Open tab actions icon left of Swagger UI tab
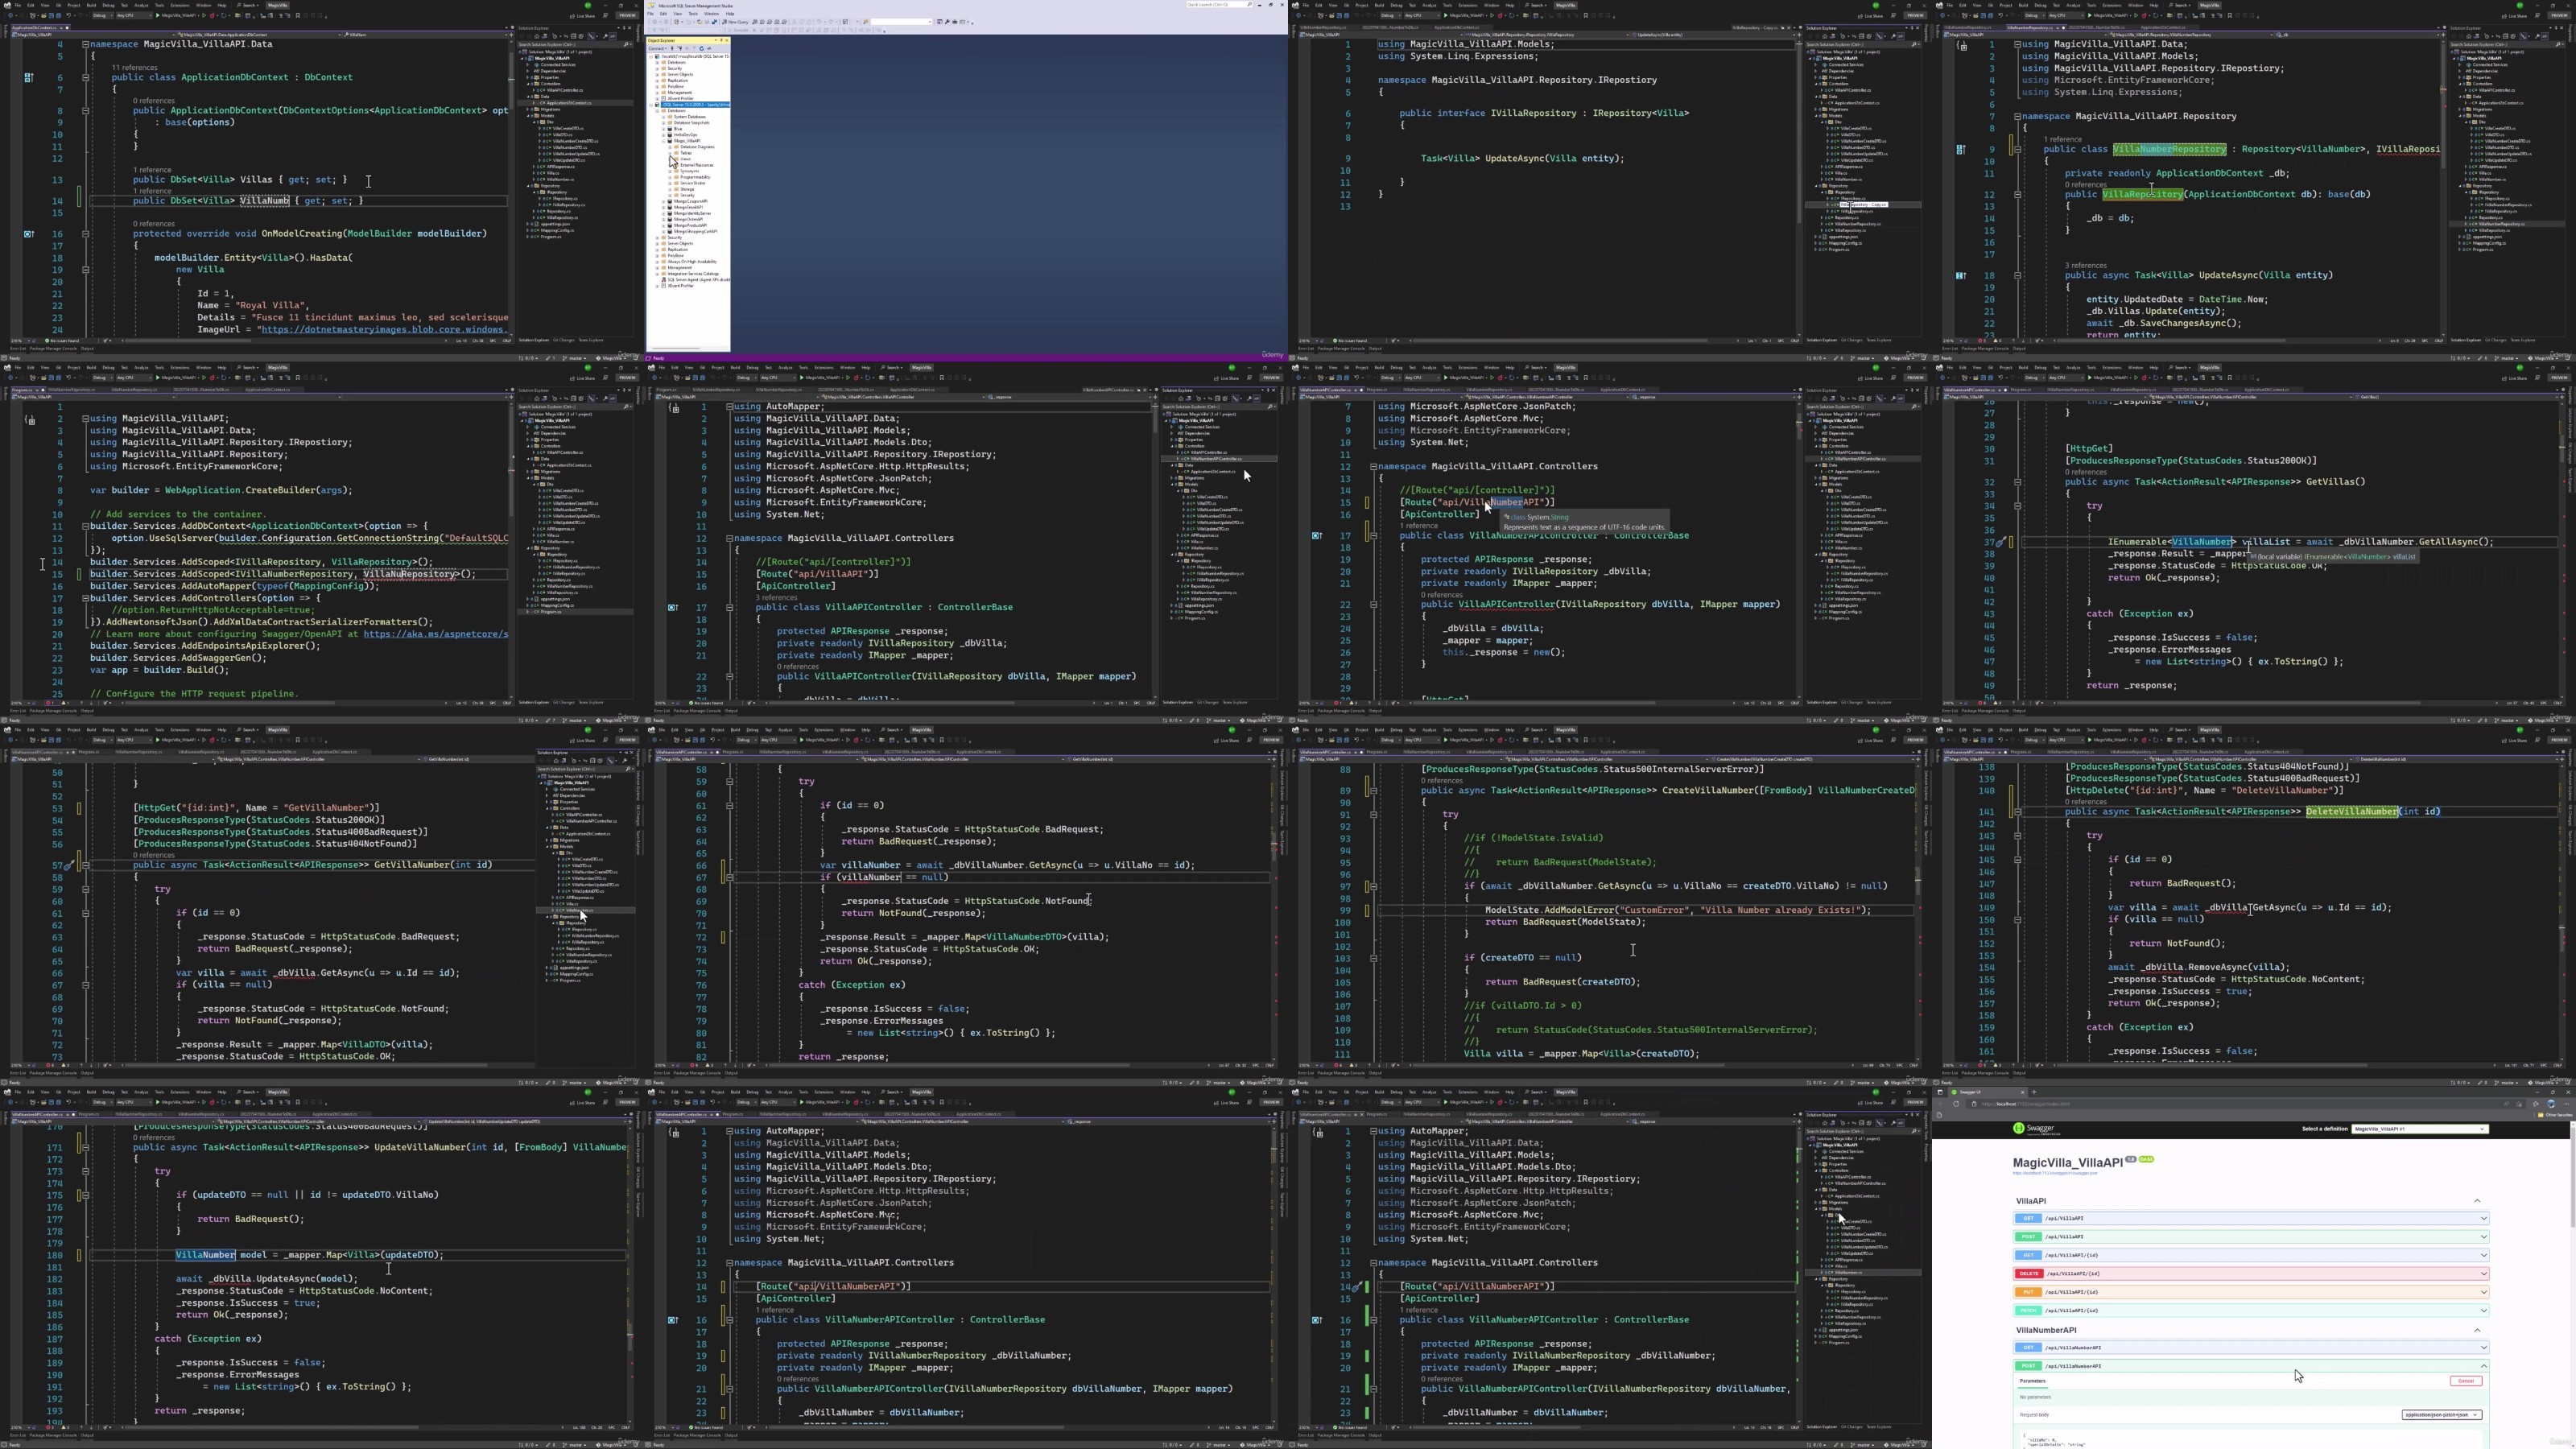2576x1449 pixels. click(x=1940, y=1092)
